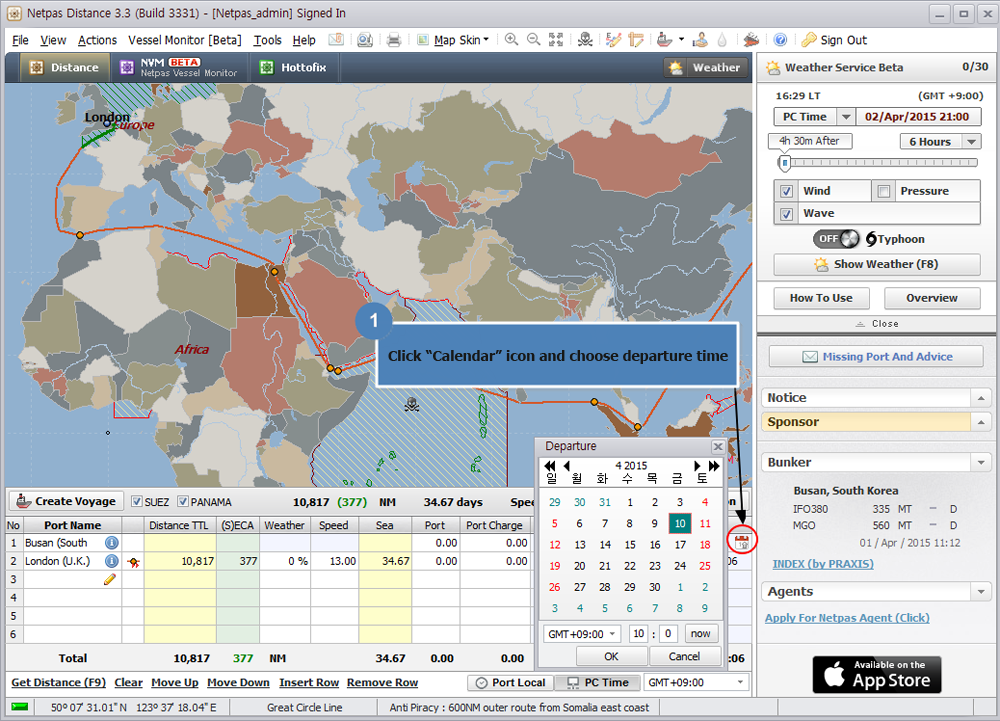
Task: Switch to NVM Netpas Vessel Monitor tab
Action: point(179,68)
